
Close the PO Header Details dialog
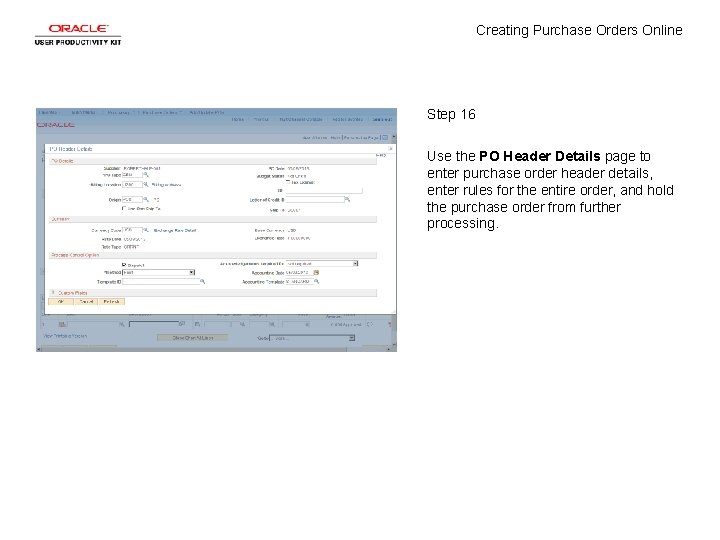(391, 148)
